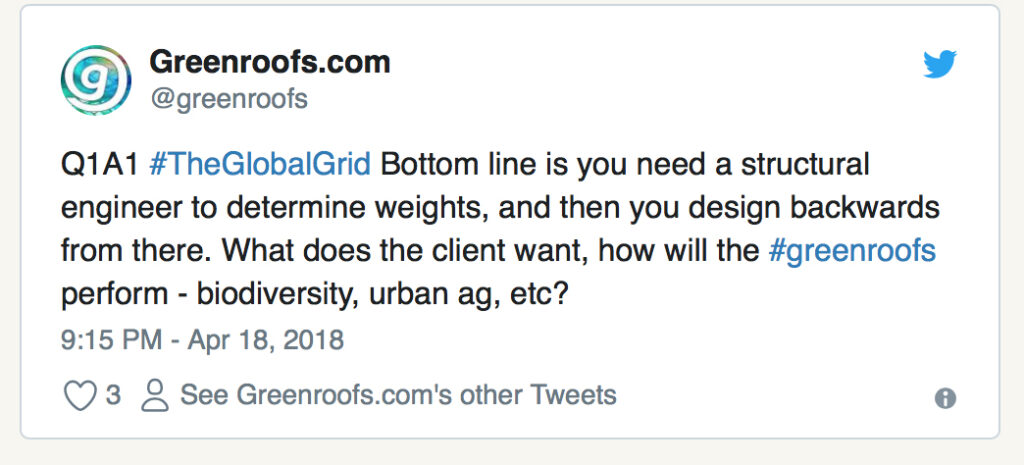Open the Greenroofs.com display name
1024x465 pixels.
coord(269,63)
